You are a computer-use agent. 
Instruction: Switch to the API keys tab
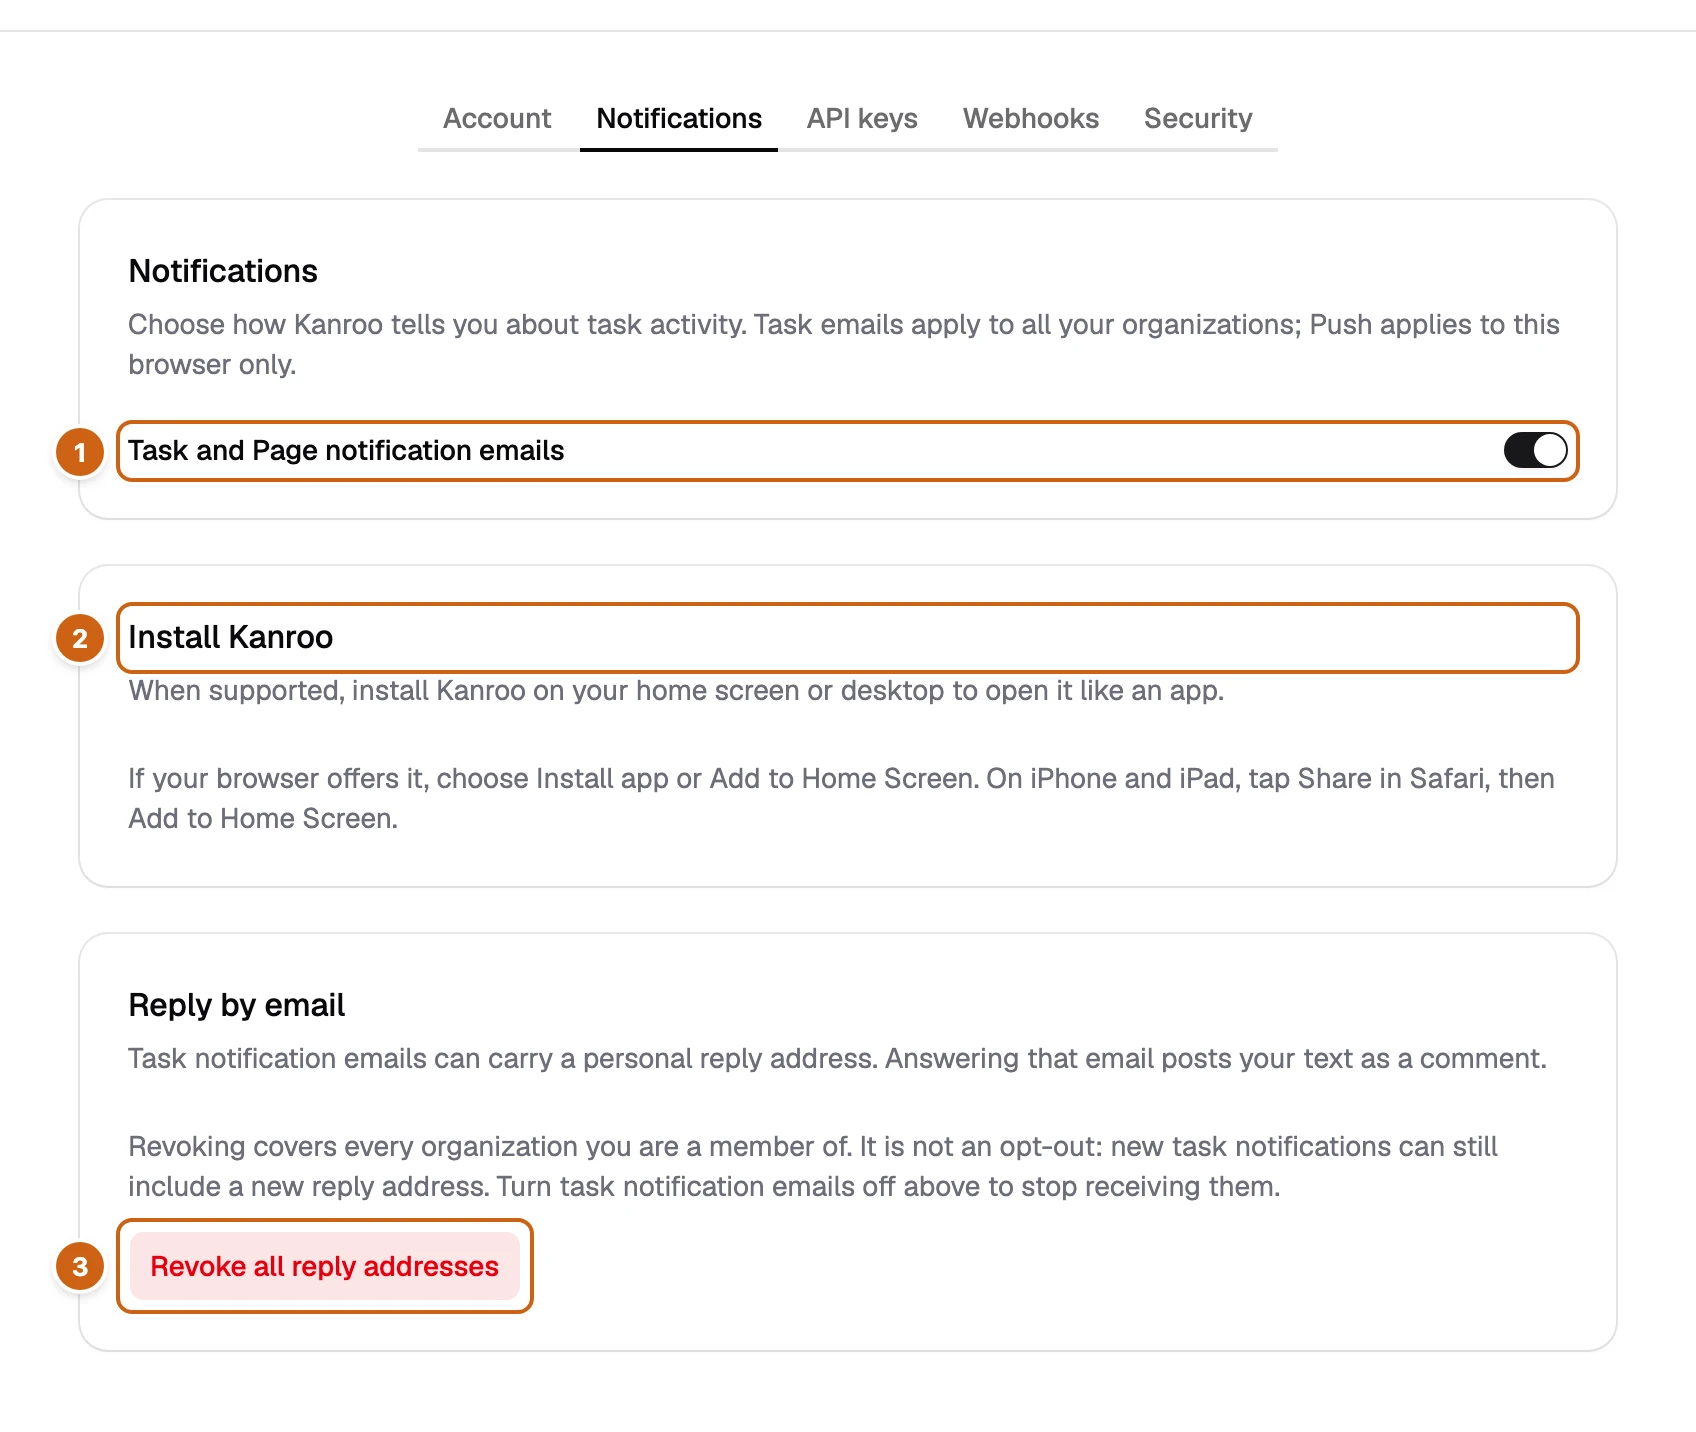pyautogui.click(x=862, y=118)
